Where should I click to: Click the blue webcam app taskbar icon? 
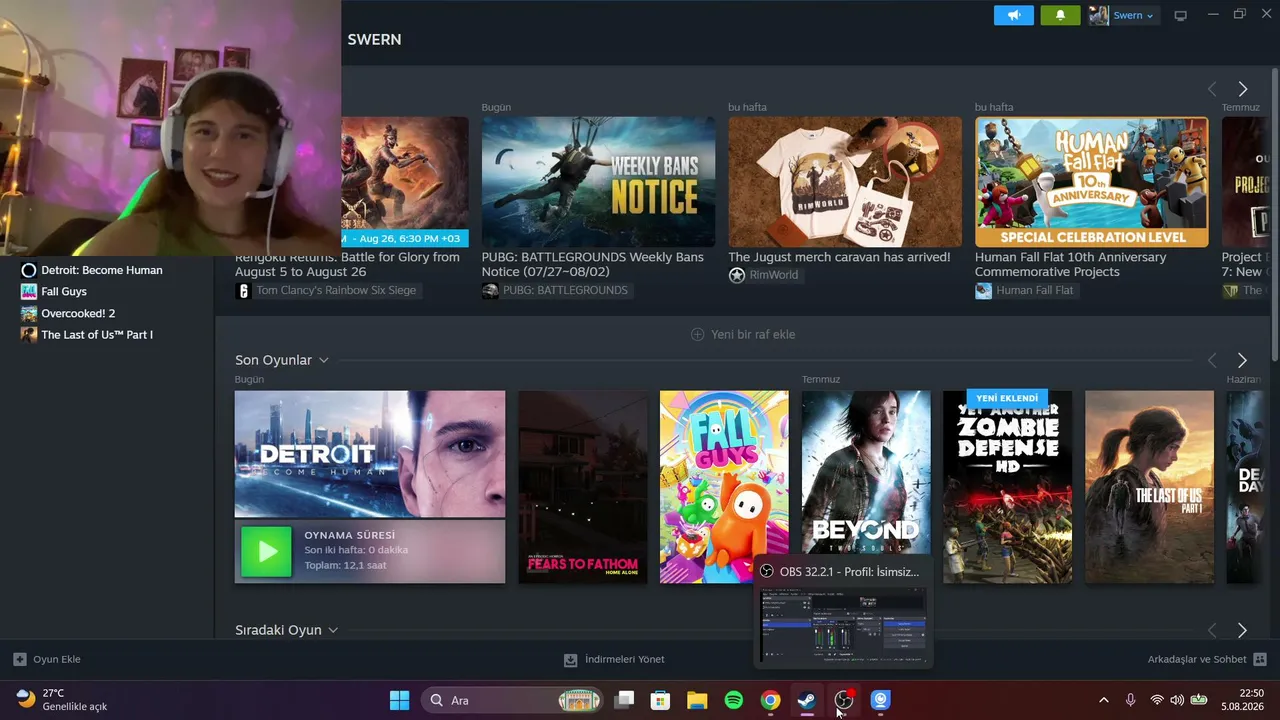[880, 700]
